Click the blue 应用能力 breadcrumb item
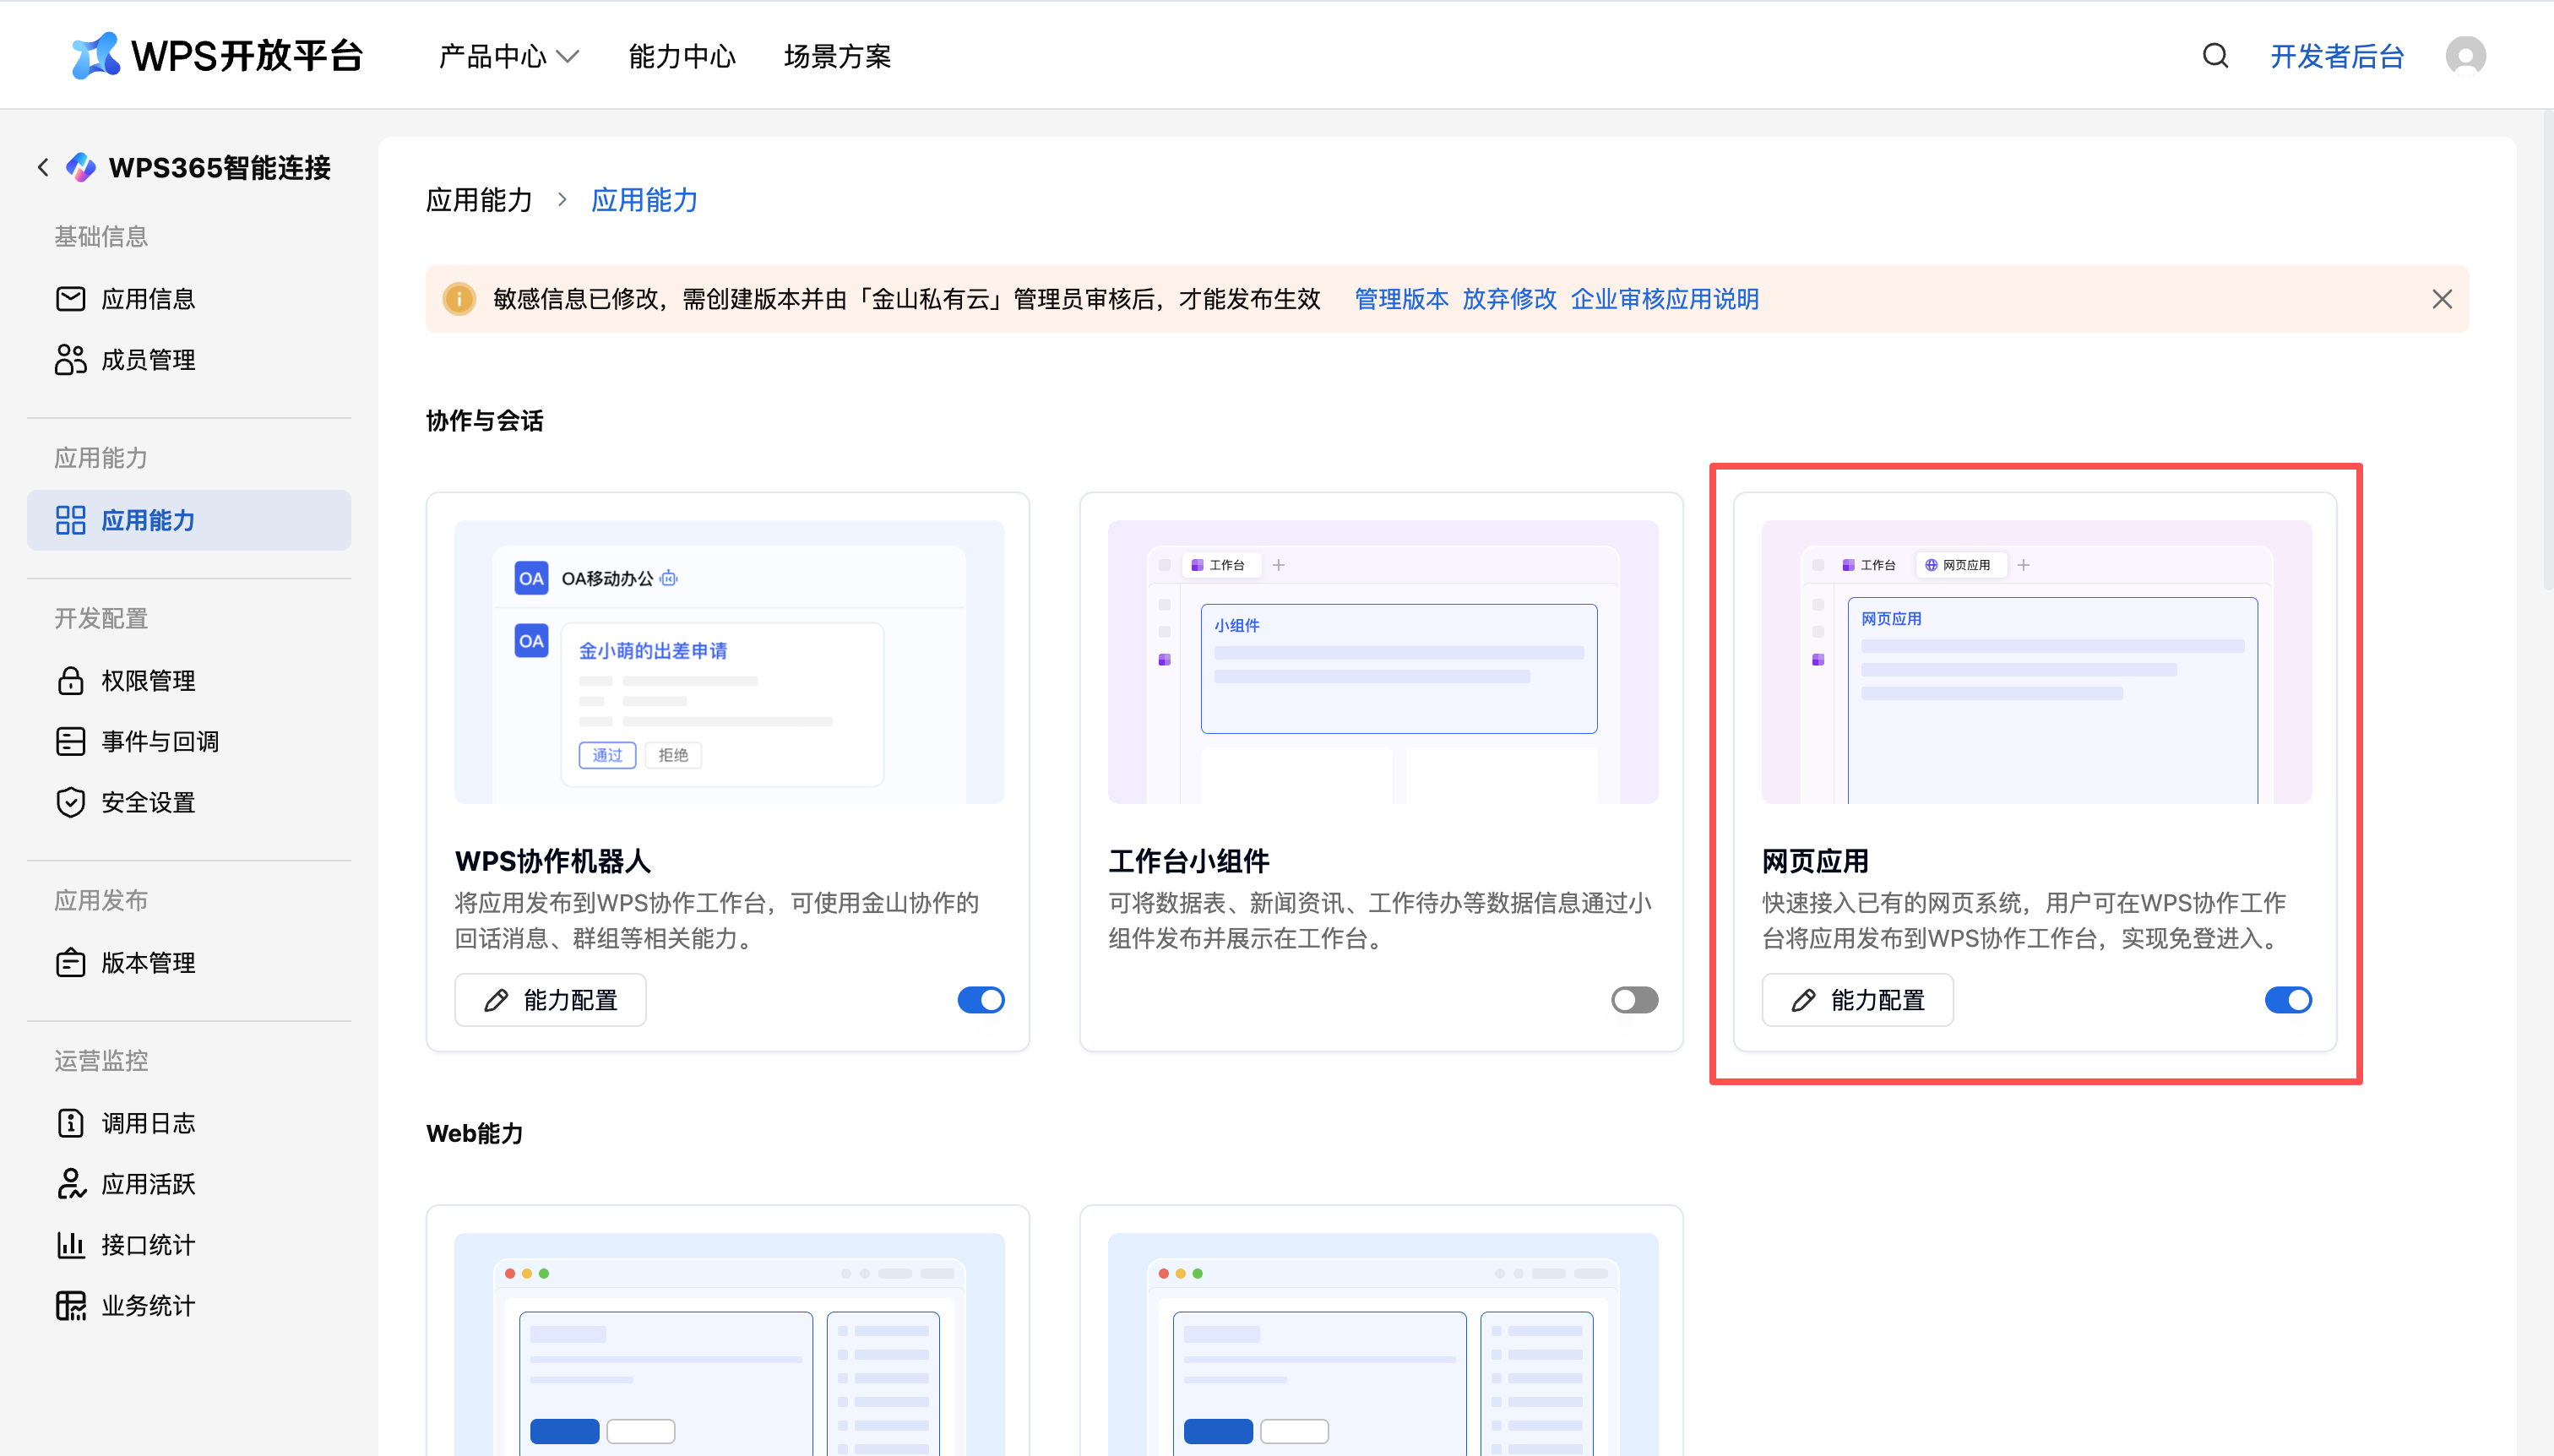This screenshot has width=2554, height=1456. coord(644,200)
